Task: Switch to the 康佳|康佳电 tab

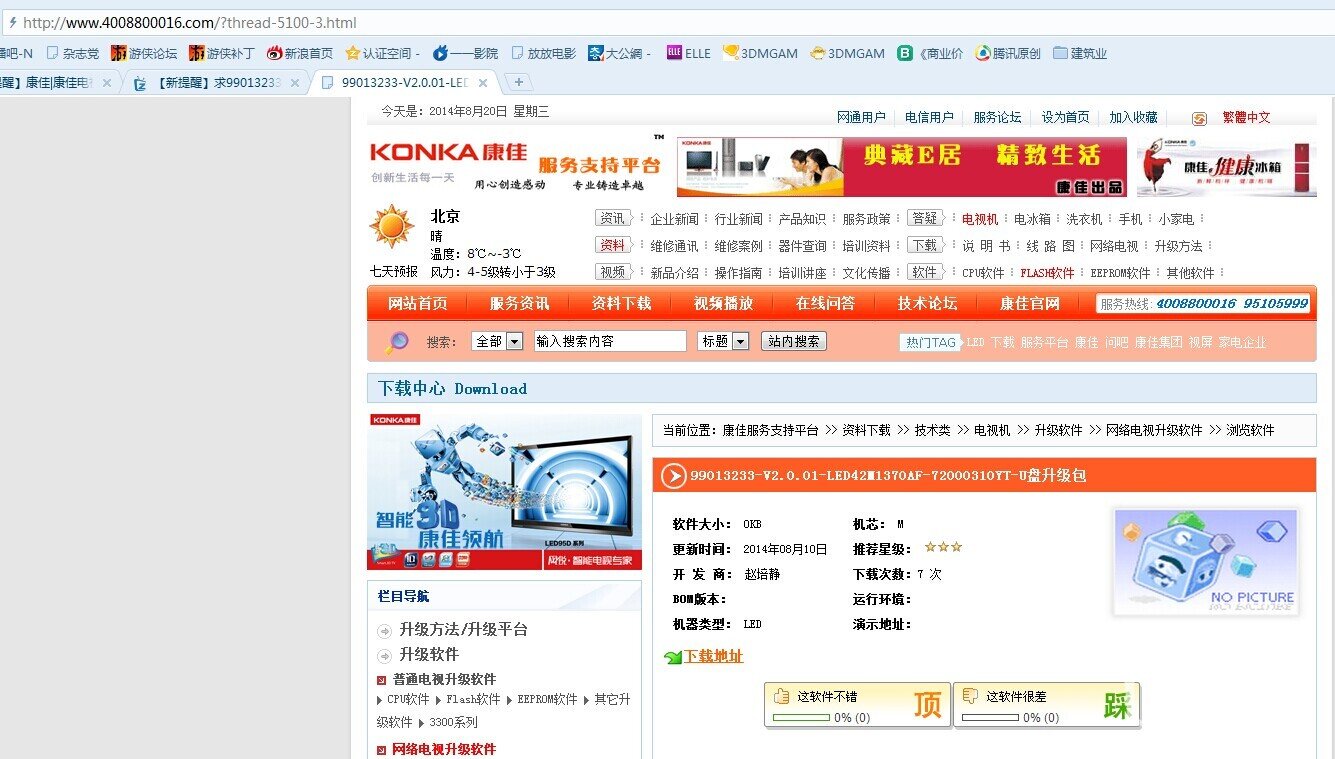Action: [52, 82]
